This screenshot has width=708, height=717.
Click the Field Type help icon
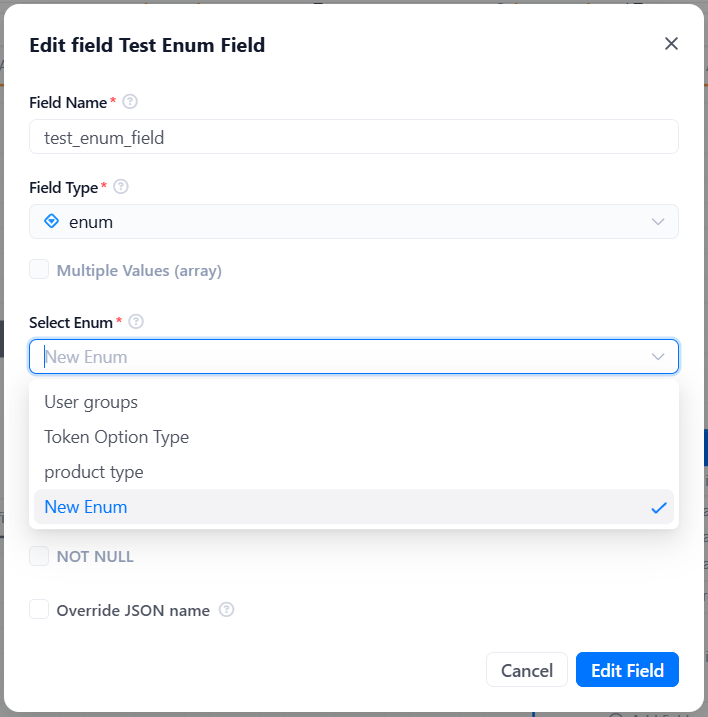click(121, 187)
